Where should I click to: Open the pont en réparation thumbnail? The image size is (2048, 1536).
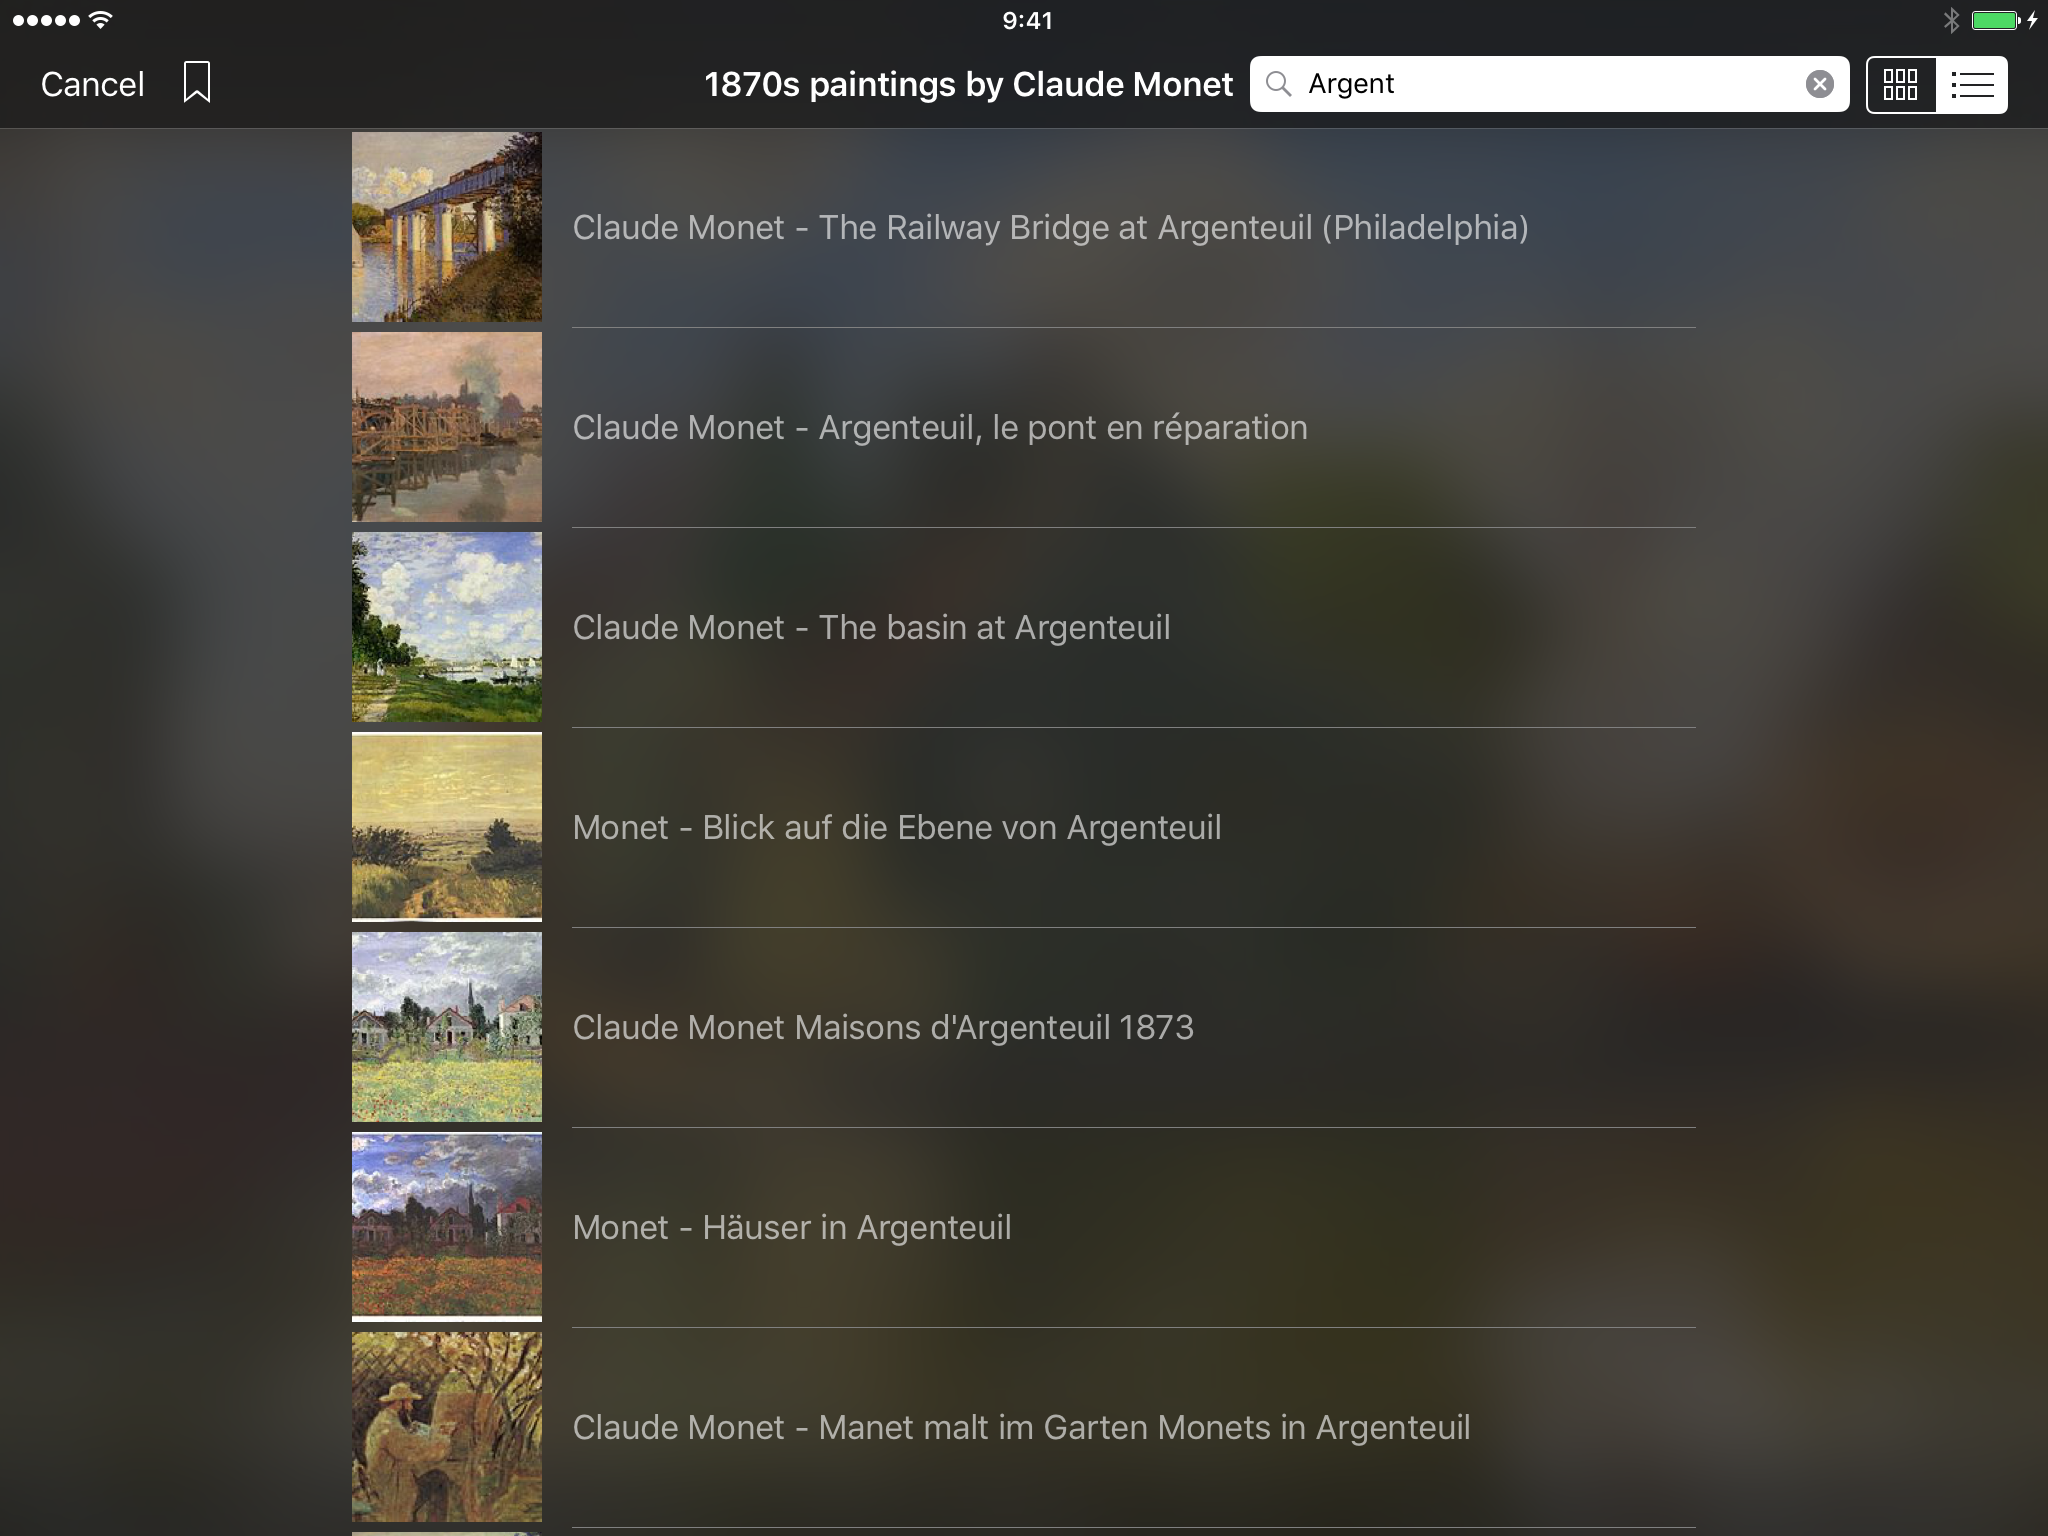point(447,427)
